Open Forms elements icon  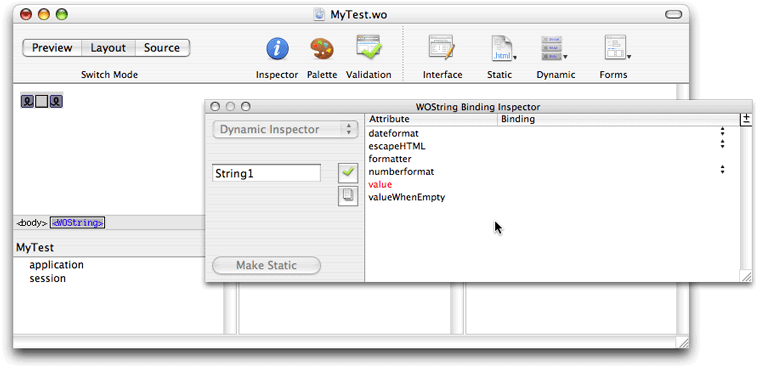pos(617,47)
